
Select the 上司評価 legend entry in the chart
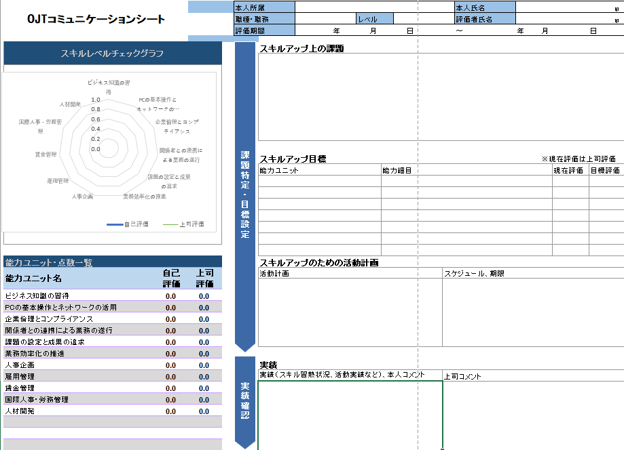tap(183, 224)
